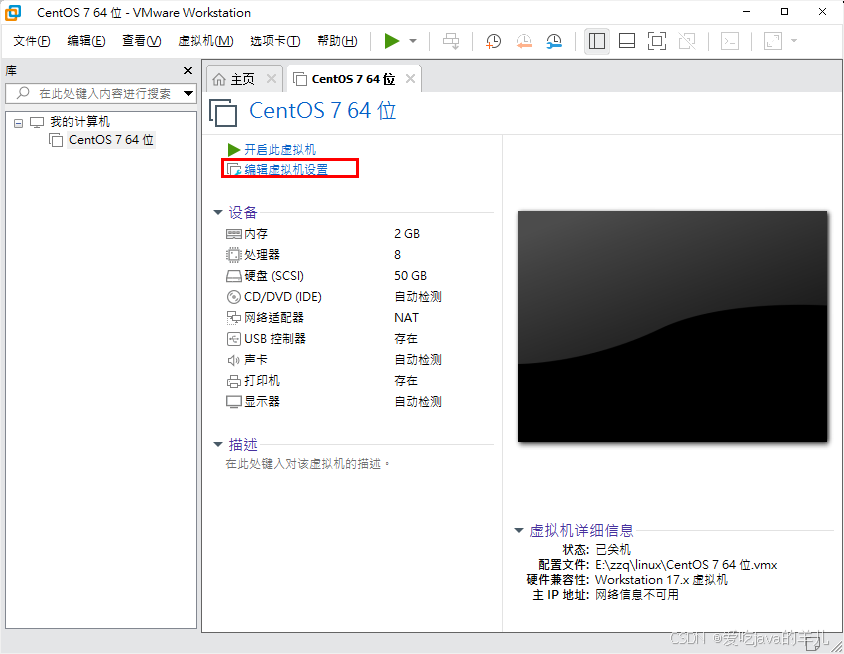The image size is (844, 654).
Task: Open the 文件(F) menu
Action: coord(32,41)
